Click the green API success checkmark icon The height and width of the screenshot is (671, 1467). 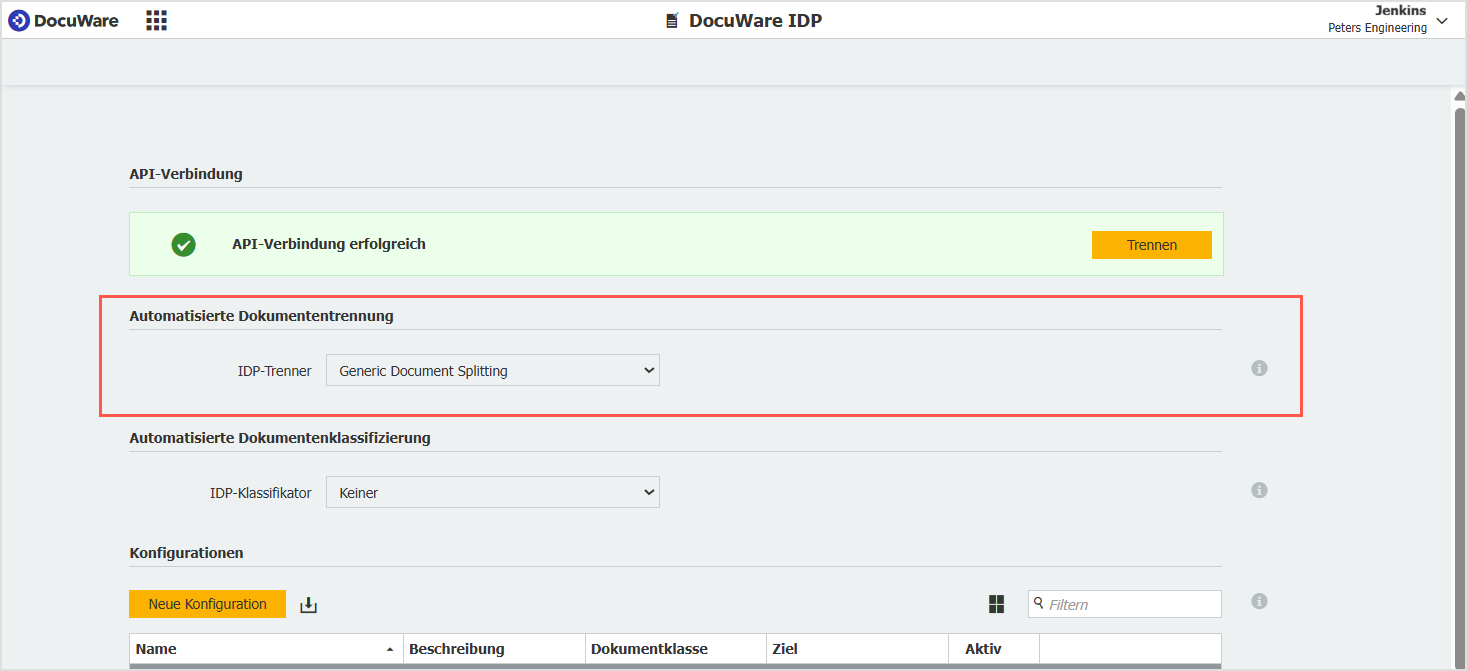click(183, 244)
